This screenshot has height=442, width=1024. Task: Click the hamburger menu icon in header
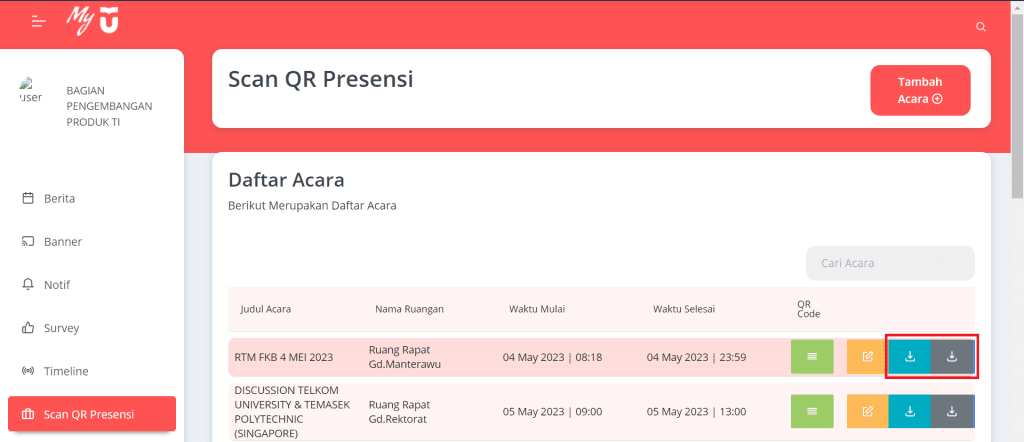tap(39, 21)
